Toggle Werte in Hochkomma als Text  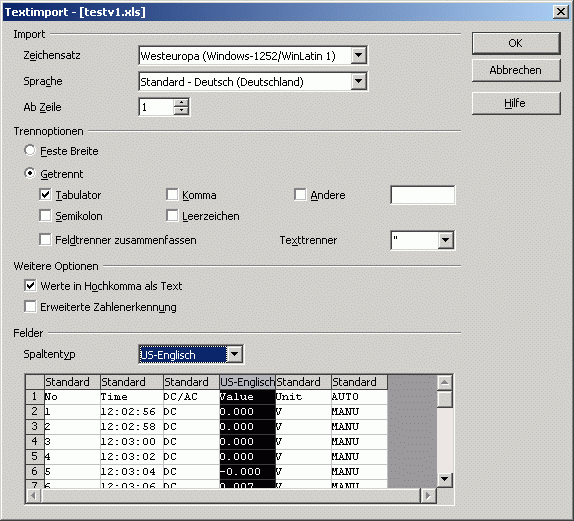point(30,285)
